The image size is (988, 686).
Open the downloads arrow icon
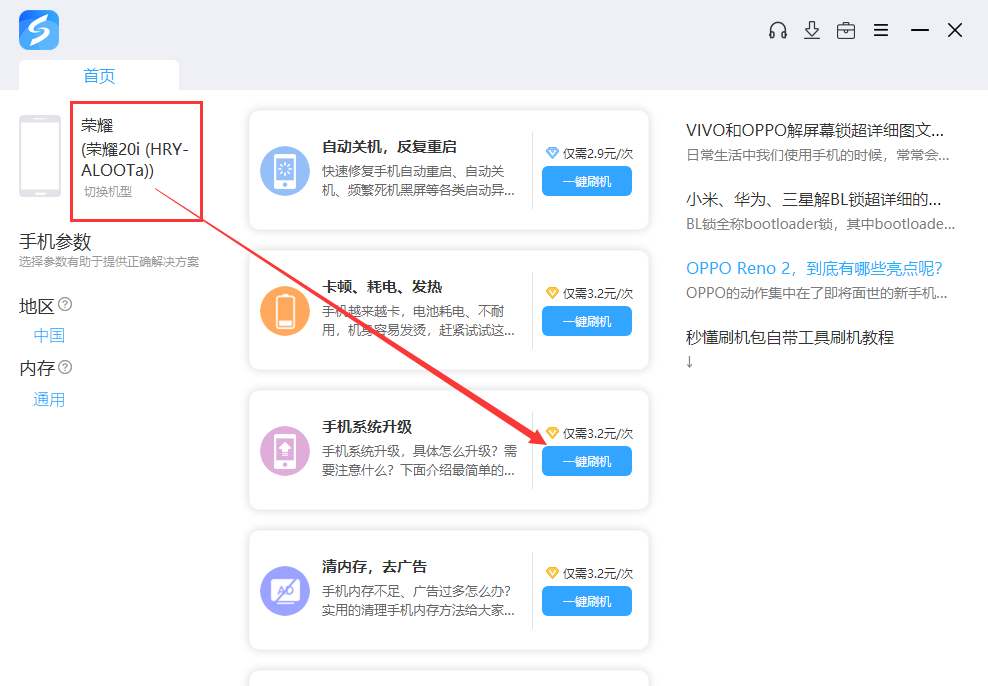(812, 30)
